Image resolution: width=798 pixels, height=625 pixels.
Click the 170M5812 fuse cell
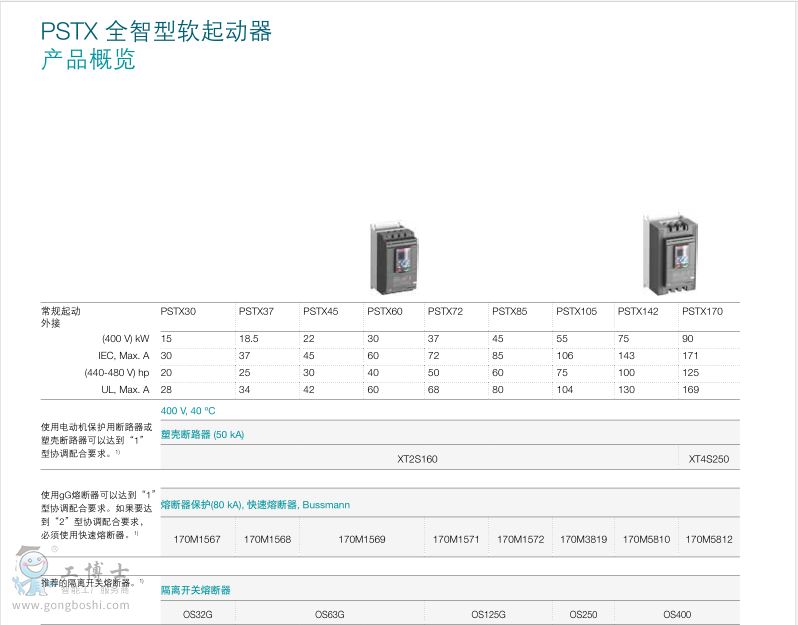tap(709, 539)
